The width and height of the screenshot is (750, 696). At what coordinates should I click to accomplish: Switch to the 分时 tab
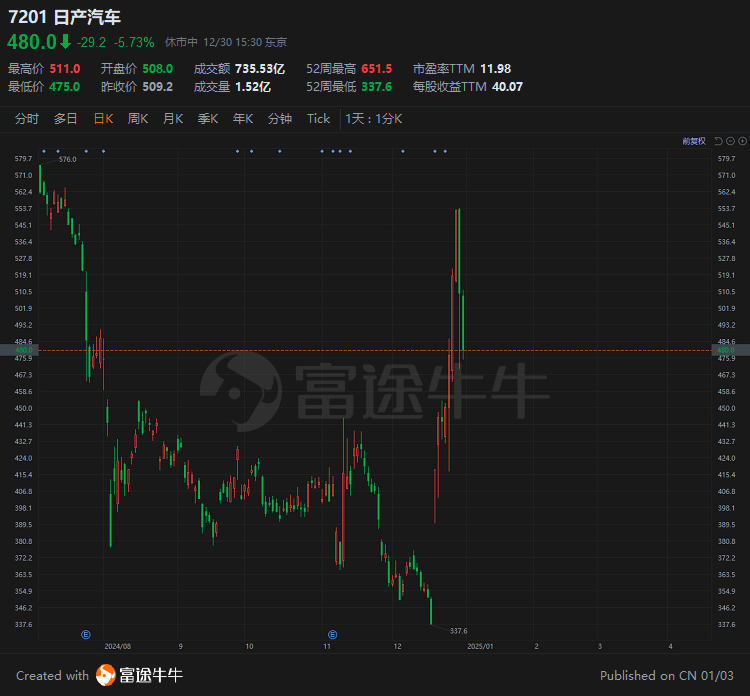tap(27, 119)
